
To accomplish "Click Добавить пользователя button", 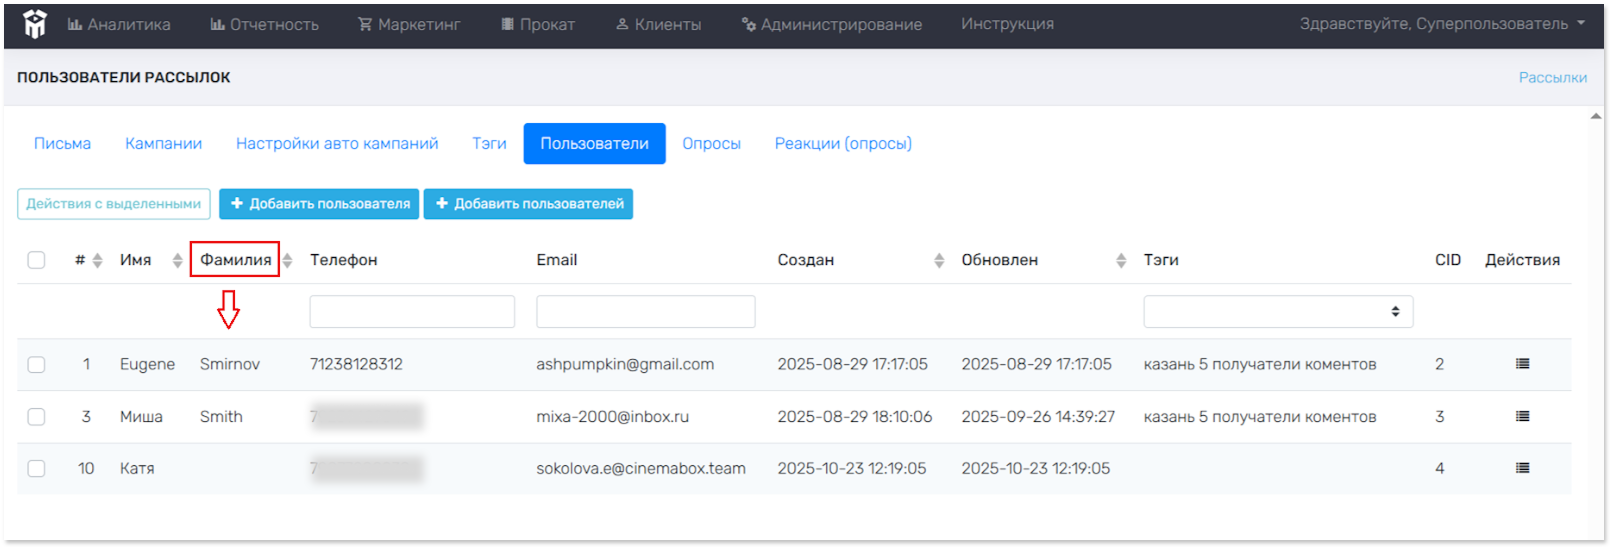I will pos(319,204).
